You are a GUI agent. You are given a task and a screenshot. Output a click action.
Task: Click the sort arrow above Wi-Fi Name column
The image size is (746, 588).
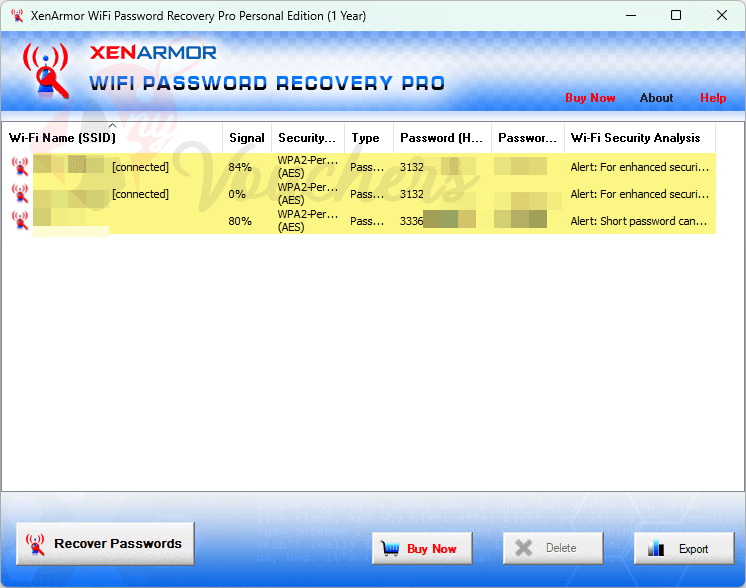coord(112,126)
